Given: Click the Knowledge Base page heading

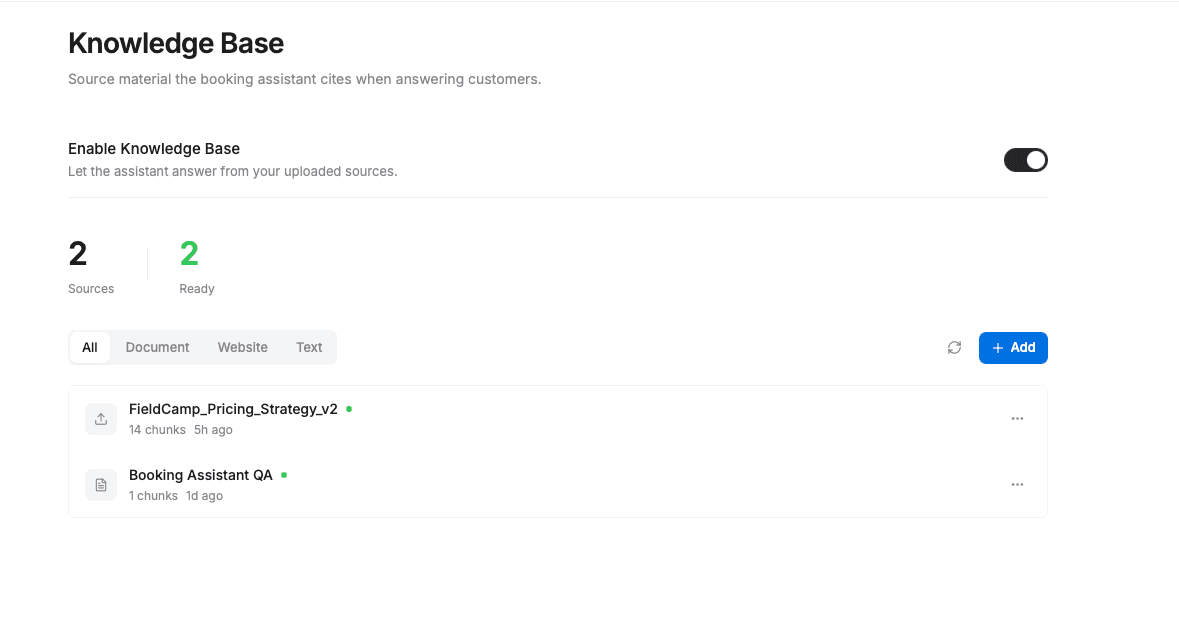Looking at the screenshot, I should [x=176, y=43].
